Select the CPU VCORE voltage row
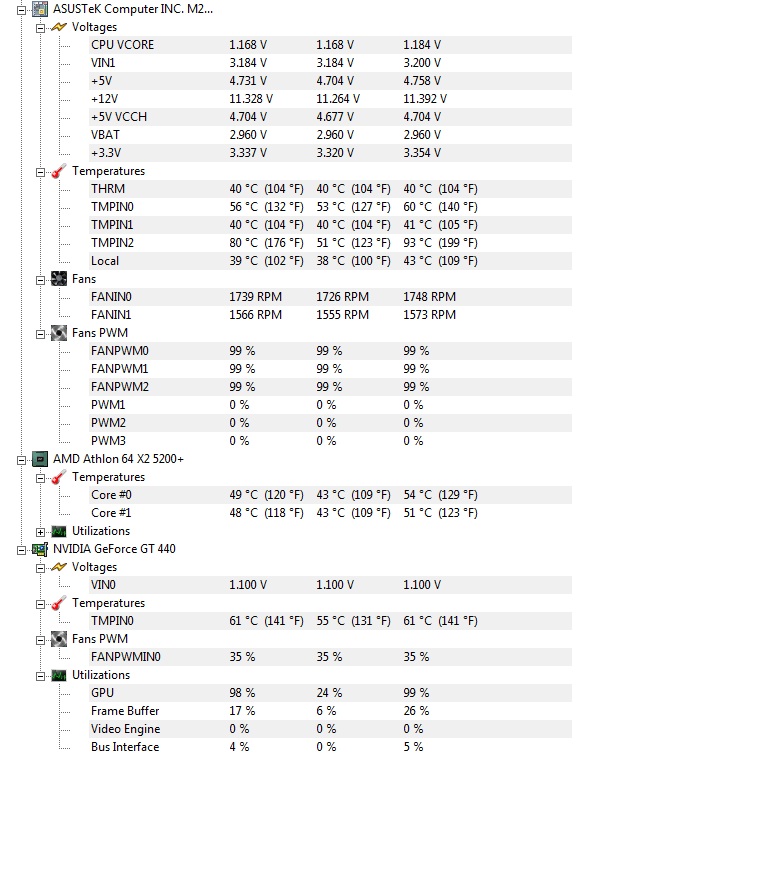768x877 pixels. [x=122, y=45]
